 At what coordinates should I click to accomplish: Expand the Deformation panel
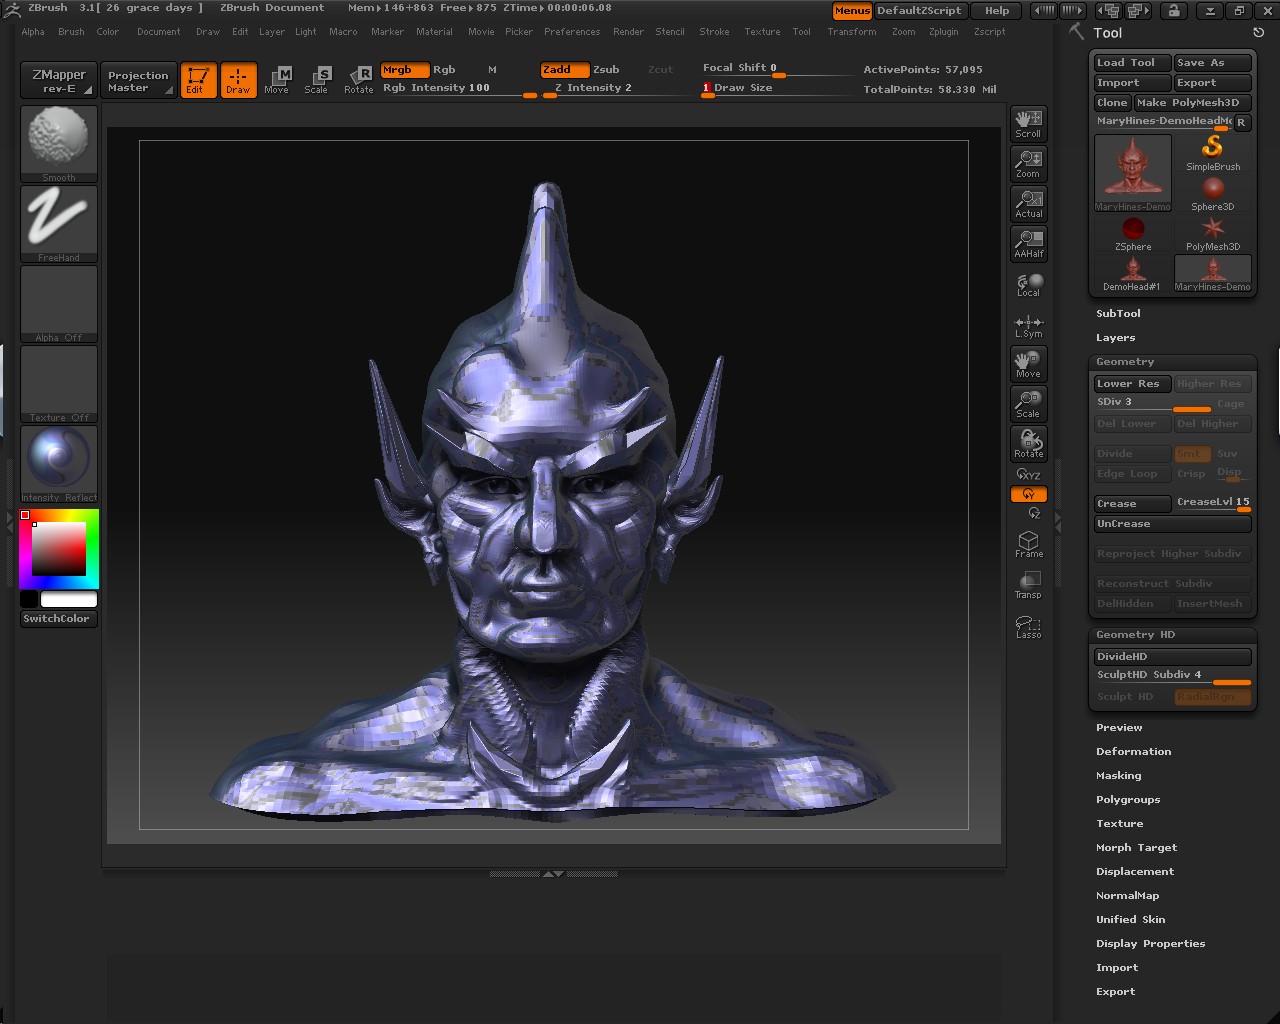[1133, 751]
